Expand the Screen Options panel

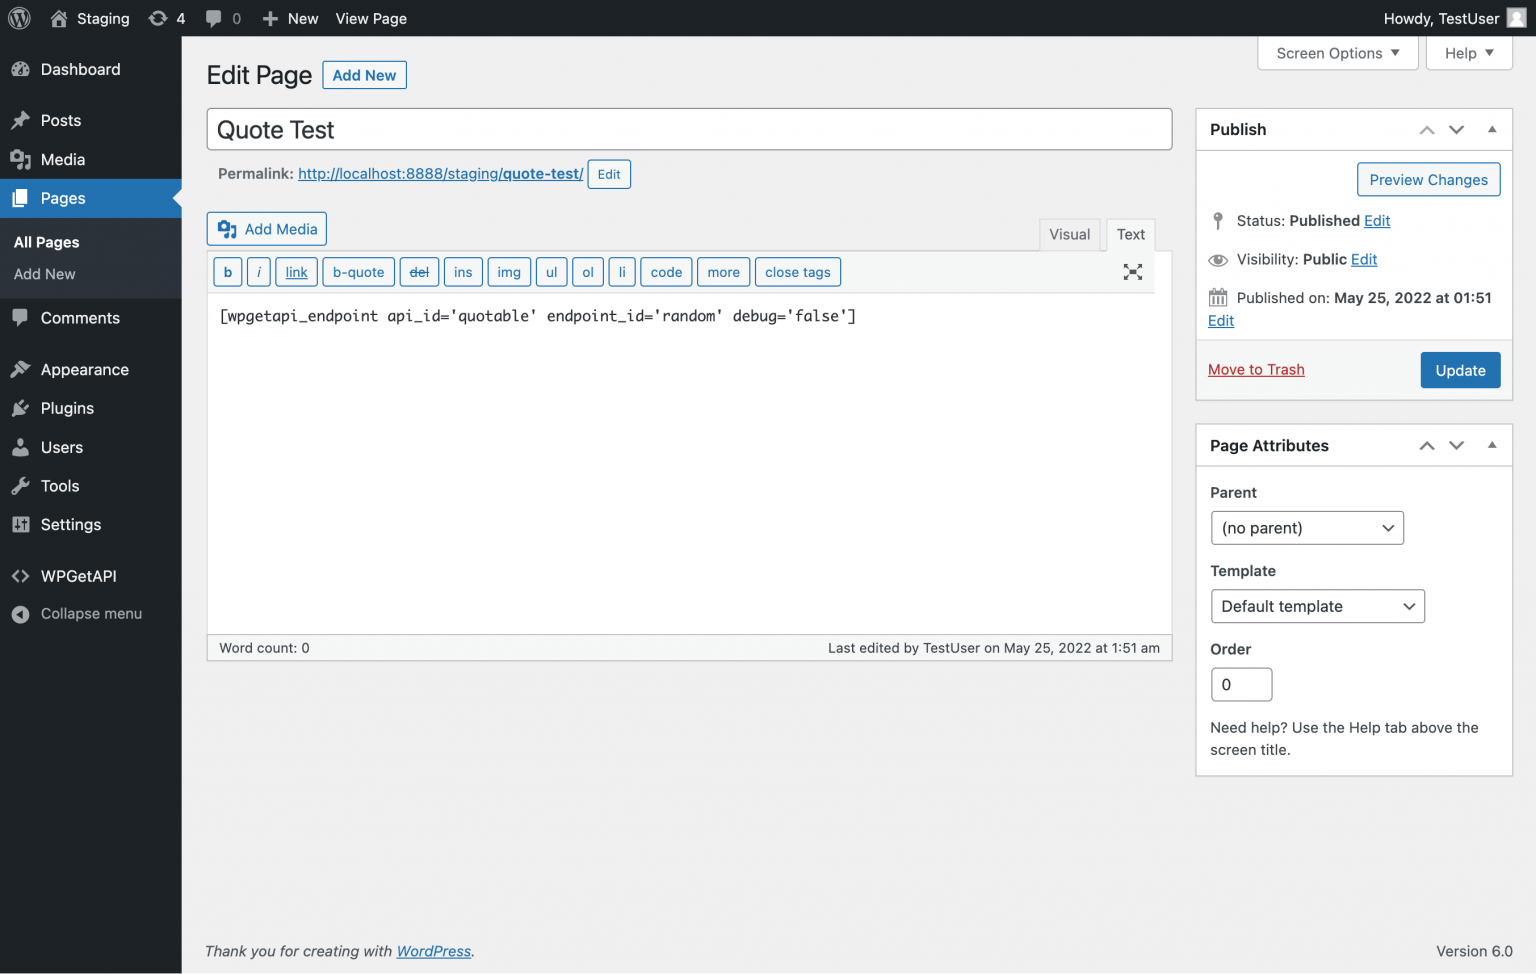pos(1337,53)
